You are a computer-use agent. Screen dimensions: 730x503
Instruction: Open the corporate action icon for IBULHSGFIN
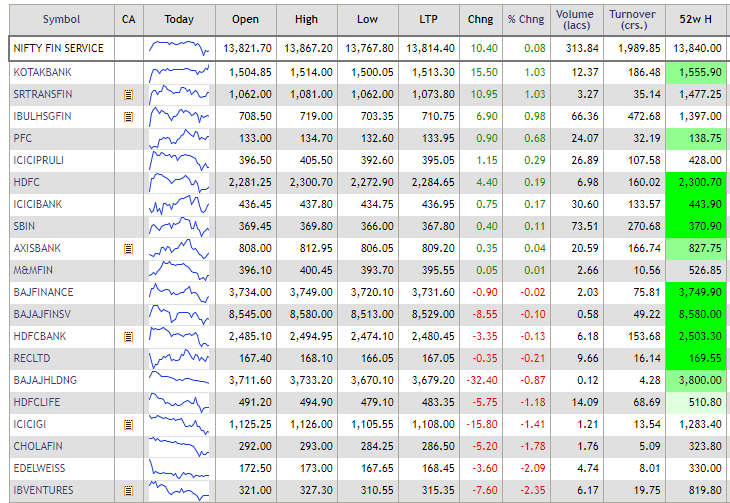click(x=128, y=116)
